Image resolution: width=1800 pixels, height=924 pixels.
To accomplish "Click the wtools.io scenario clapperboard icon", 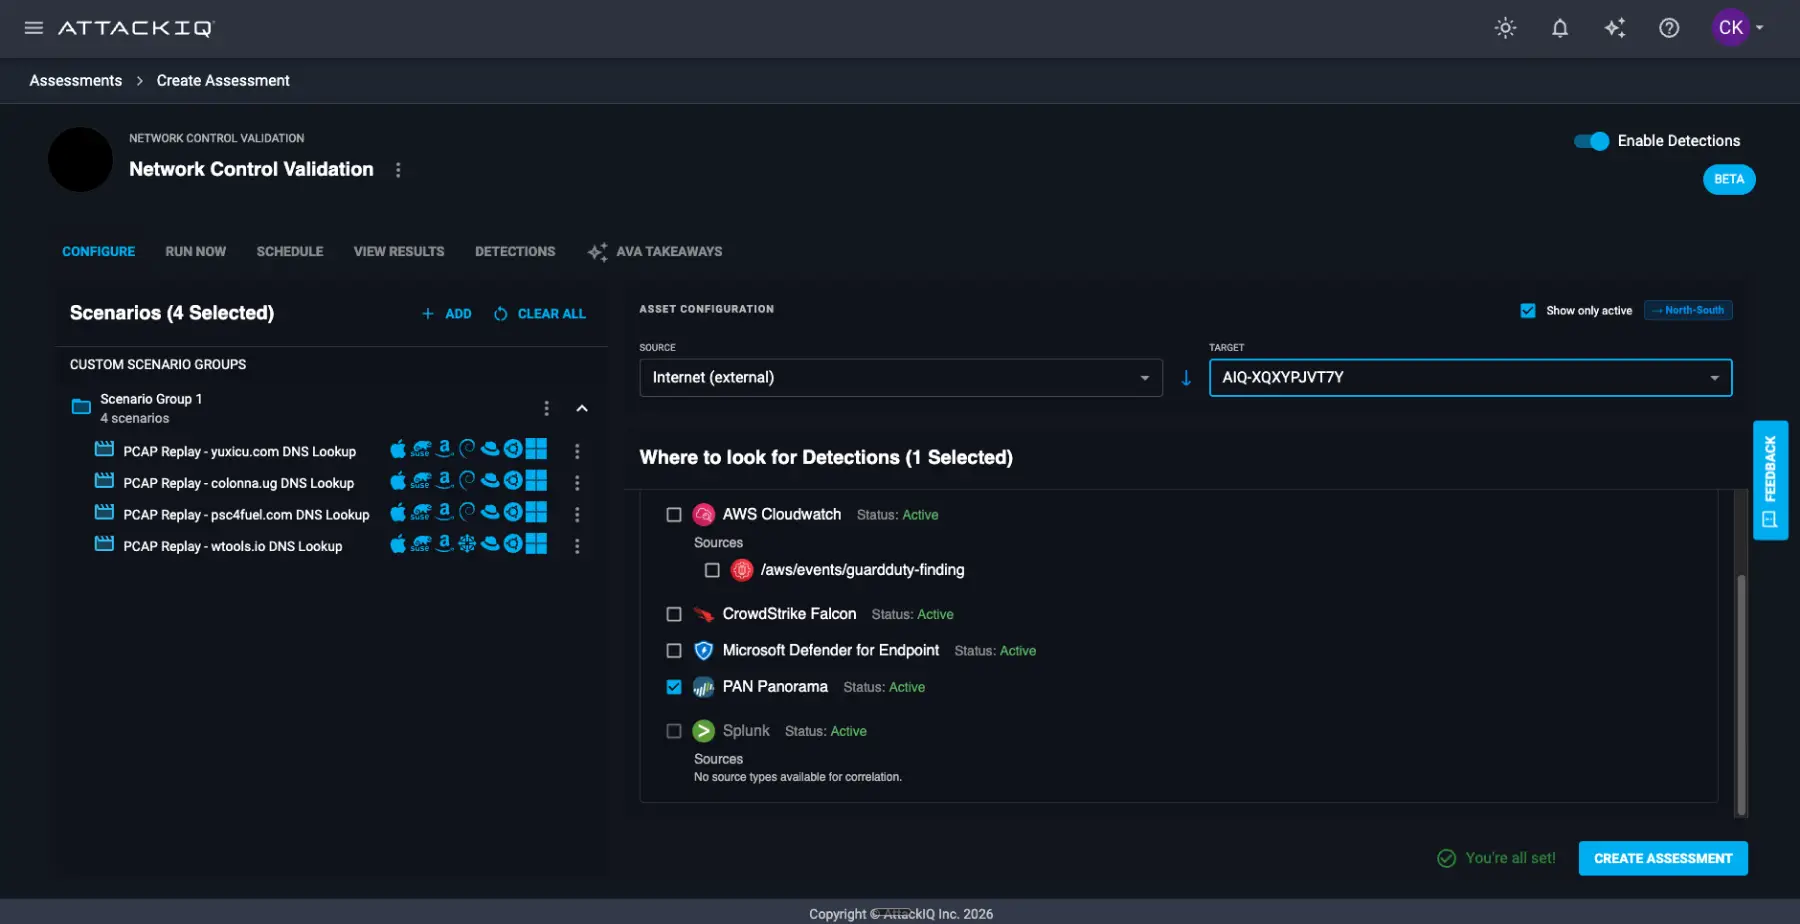I will 104,544.
